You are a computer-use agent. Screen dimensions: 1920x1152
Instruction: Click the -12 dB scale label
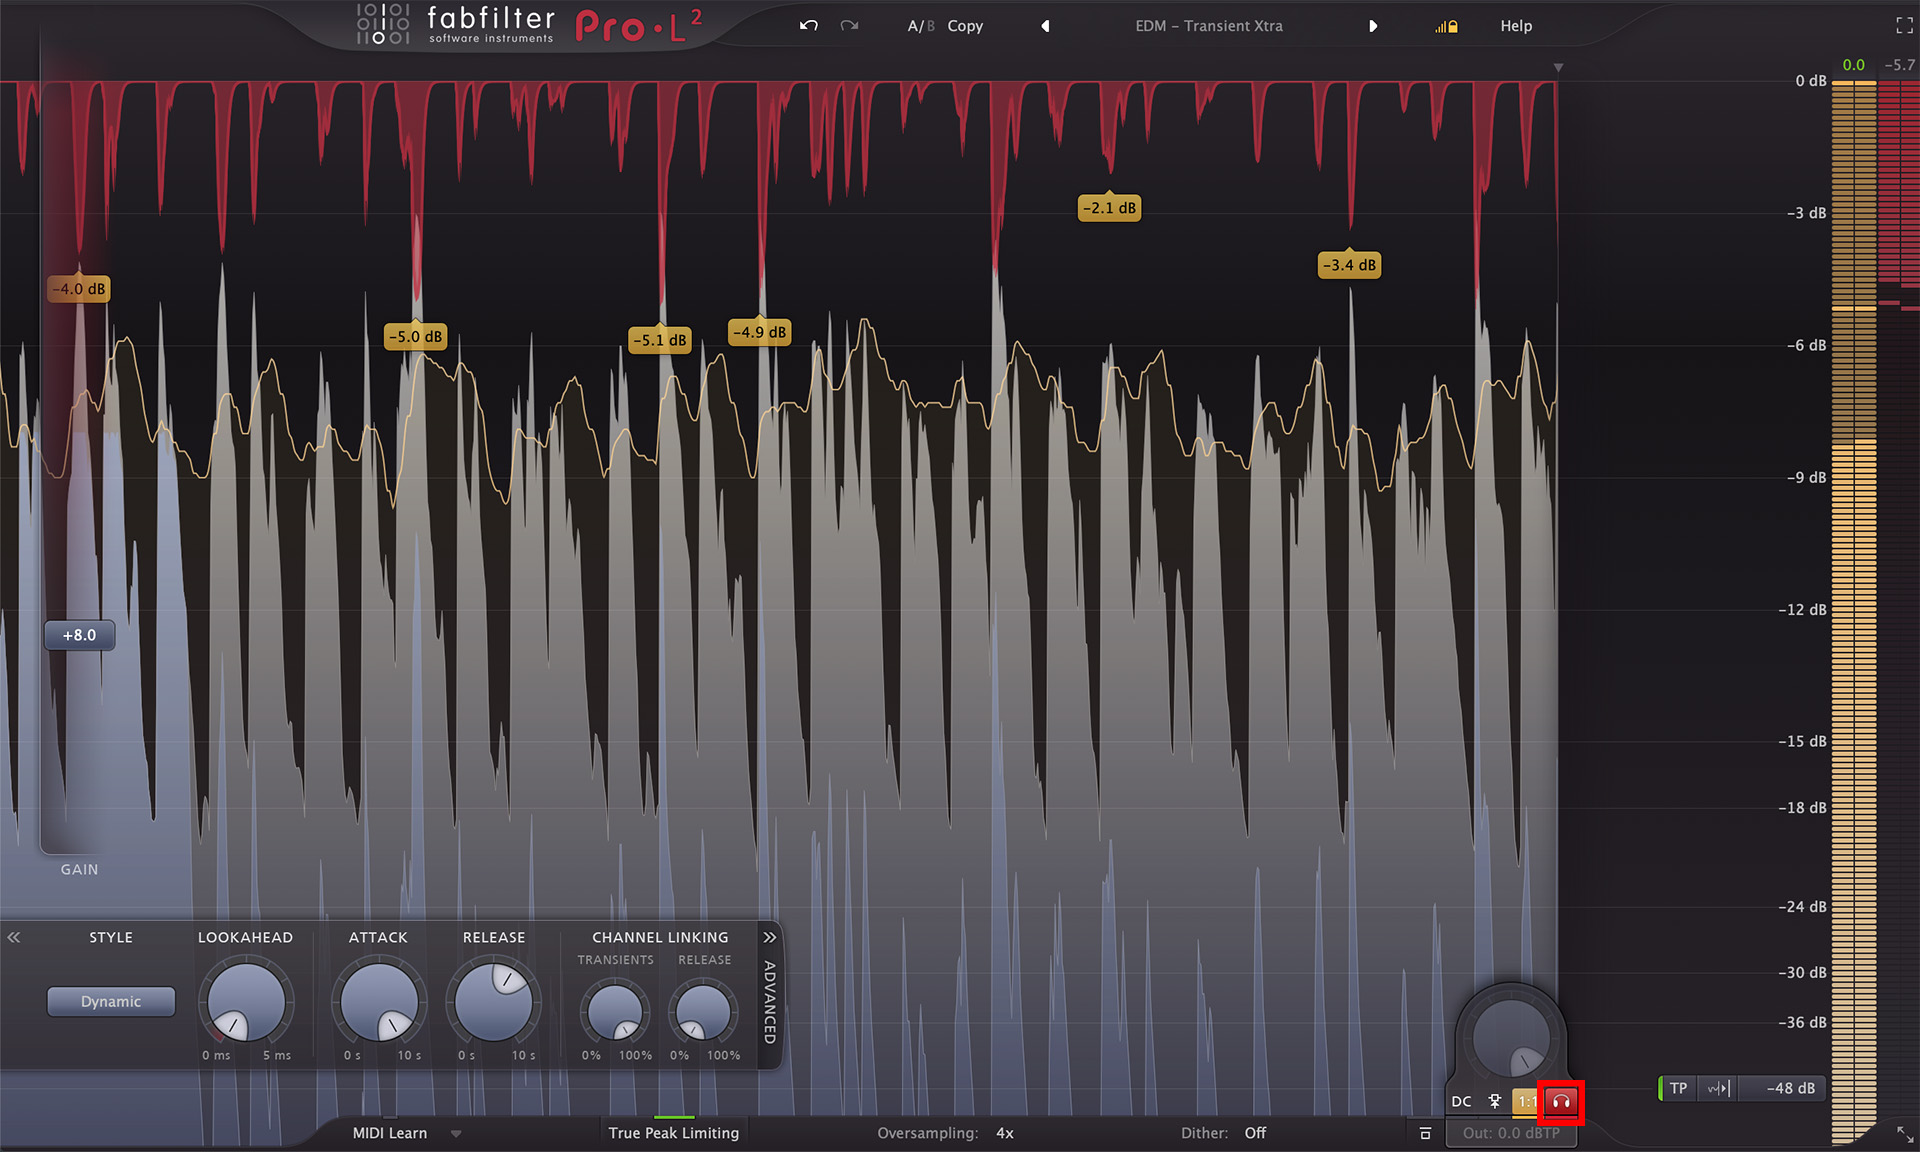(x=1803, y=609)
